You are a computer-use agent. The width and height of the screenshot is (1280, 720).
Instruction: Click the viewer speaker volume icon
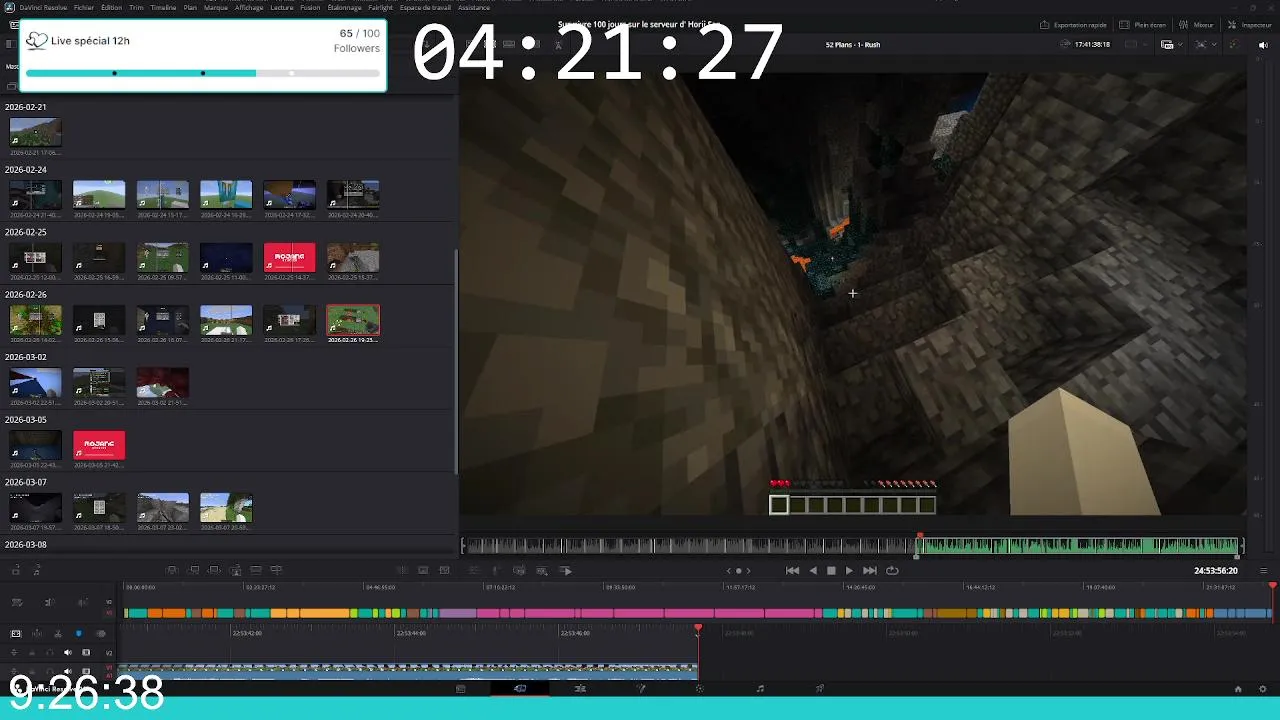tap(1263, 45)
